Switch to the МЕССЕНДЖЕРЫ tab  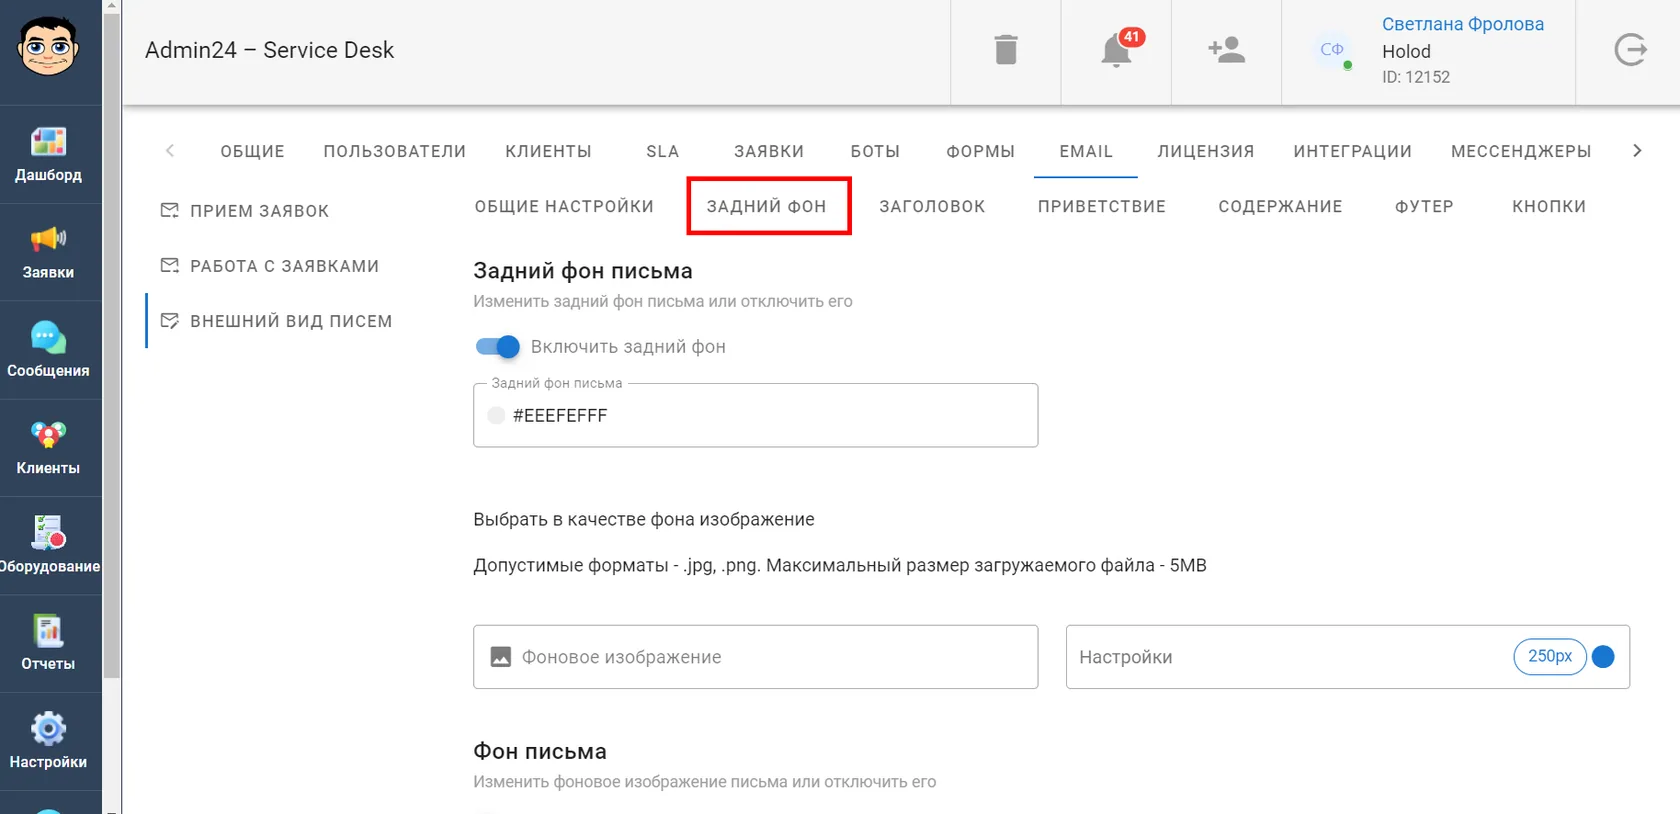(1521, 151)
